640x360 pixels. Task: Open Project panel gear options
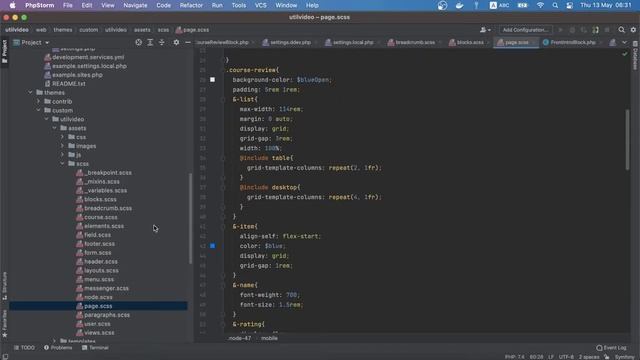(x=176, y=42)
